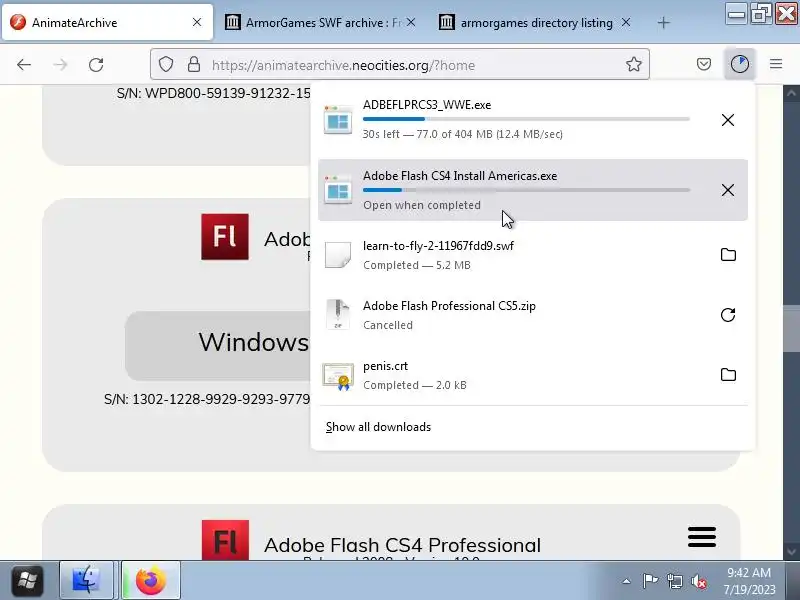This screenshot has width=800, height=600.
Task: Open the page hamburger menu
Action: pos(702,537)
